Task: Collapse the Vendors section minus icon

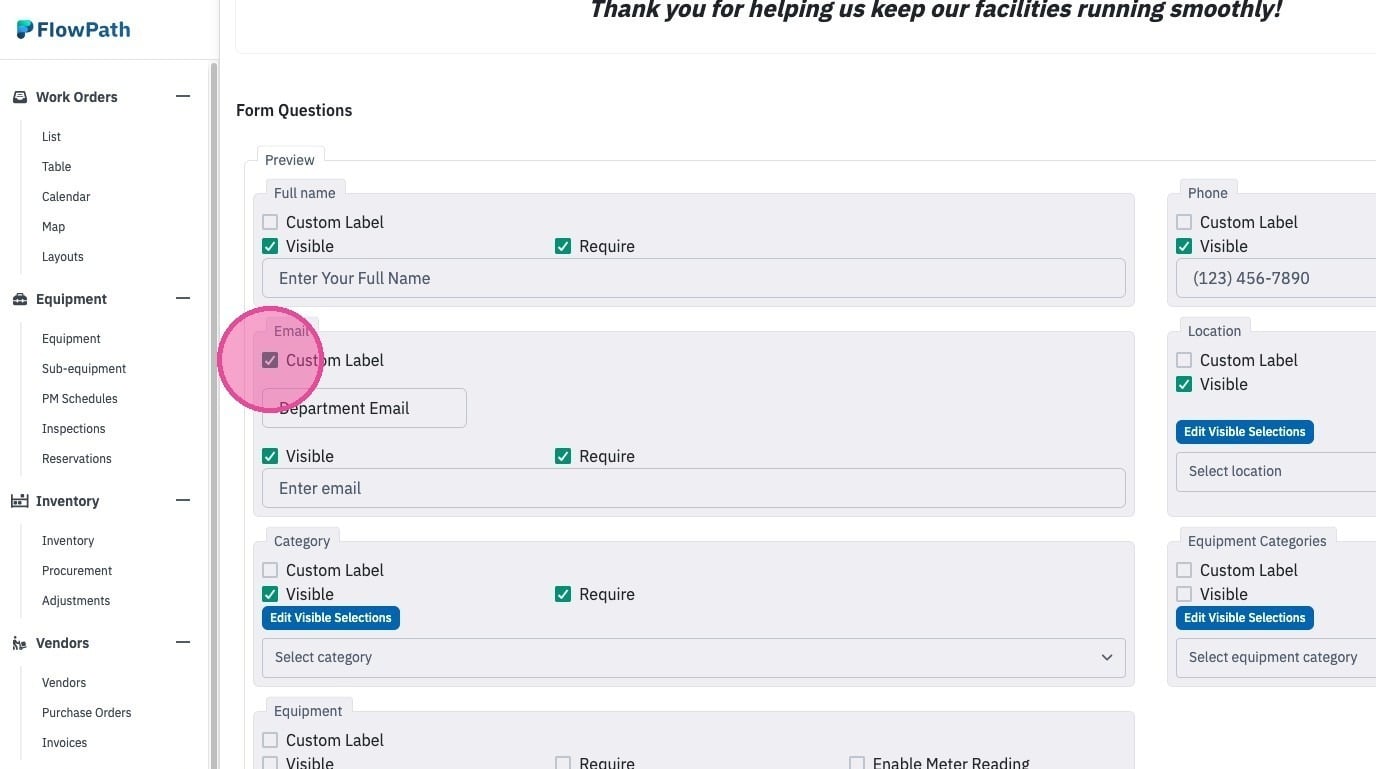Action: click(183, 642)
